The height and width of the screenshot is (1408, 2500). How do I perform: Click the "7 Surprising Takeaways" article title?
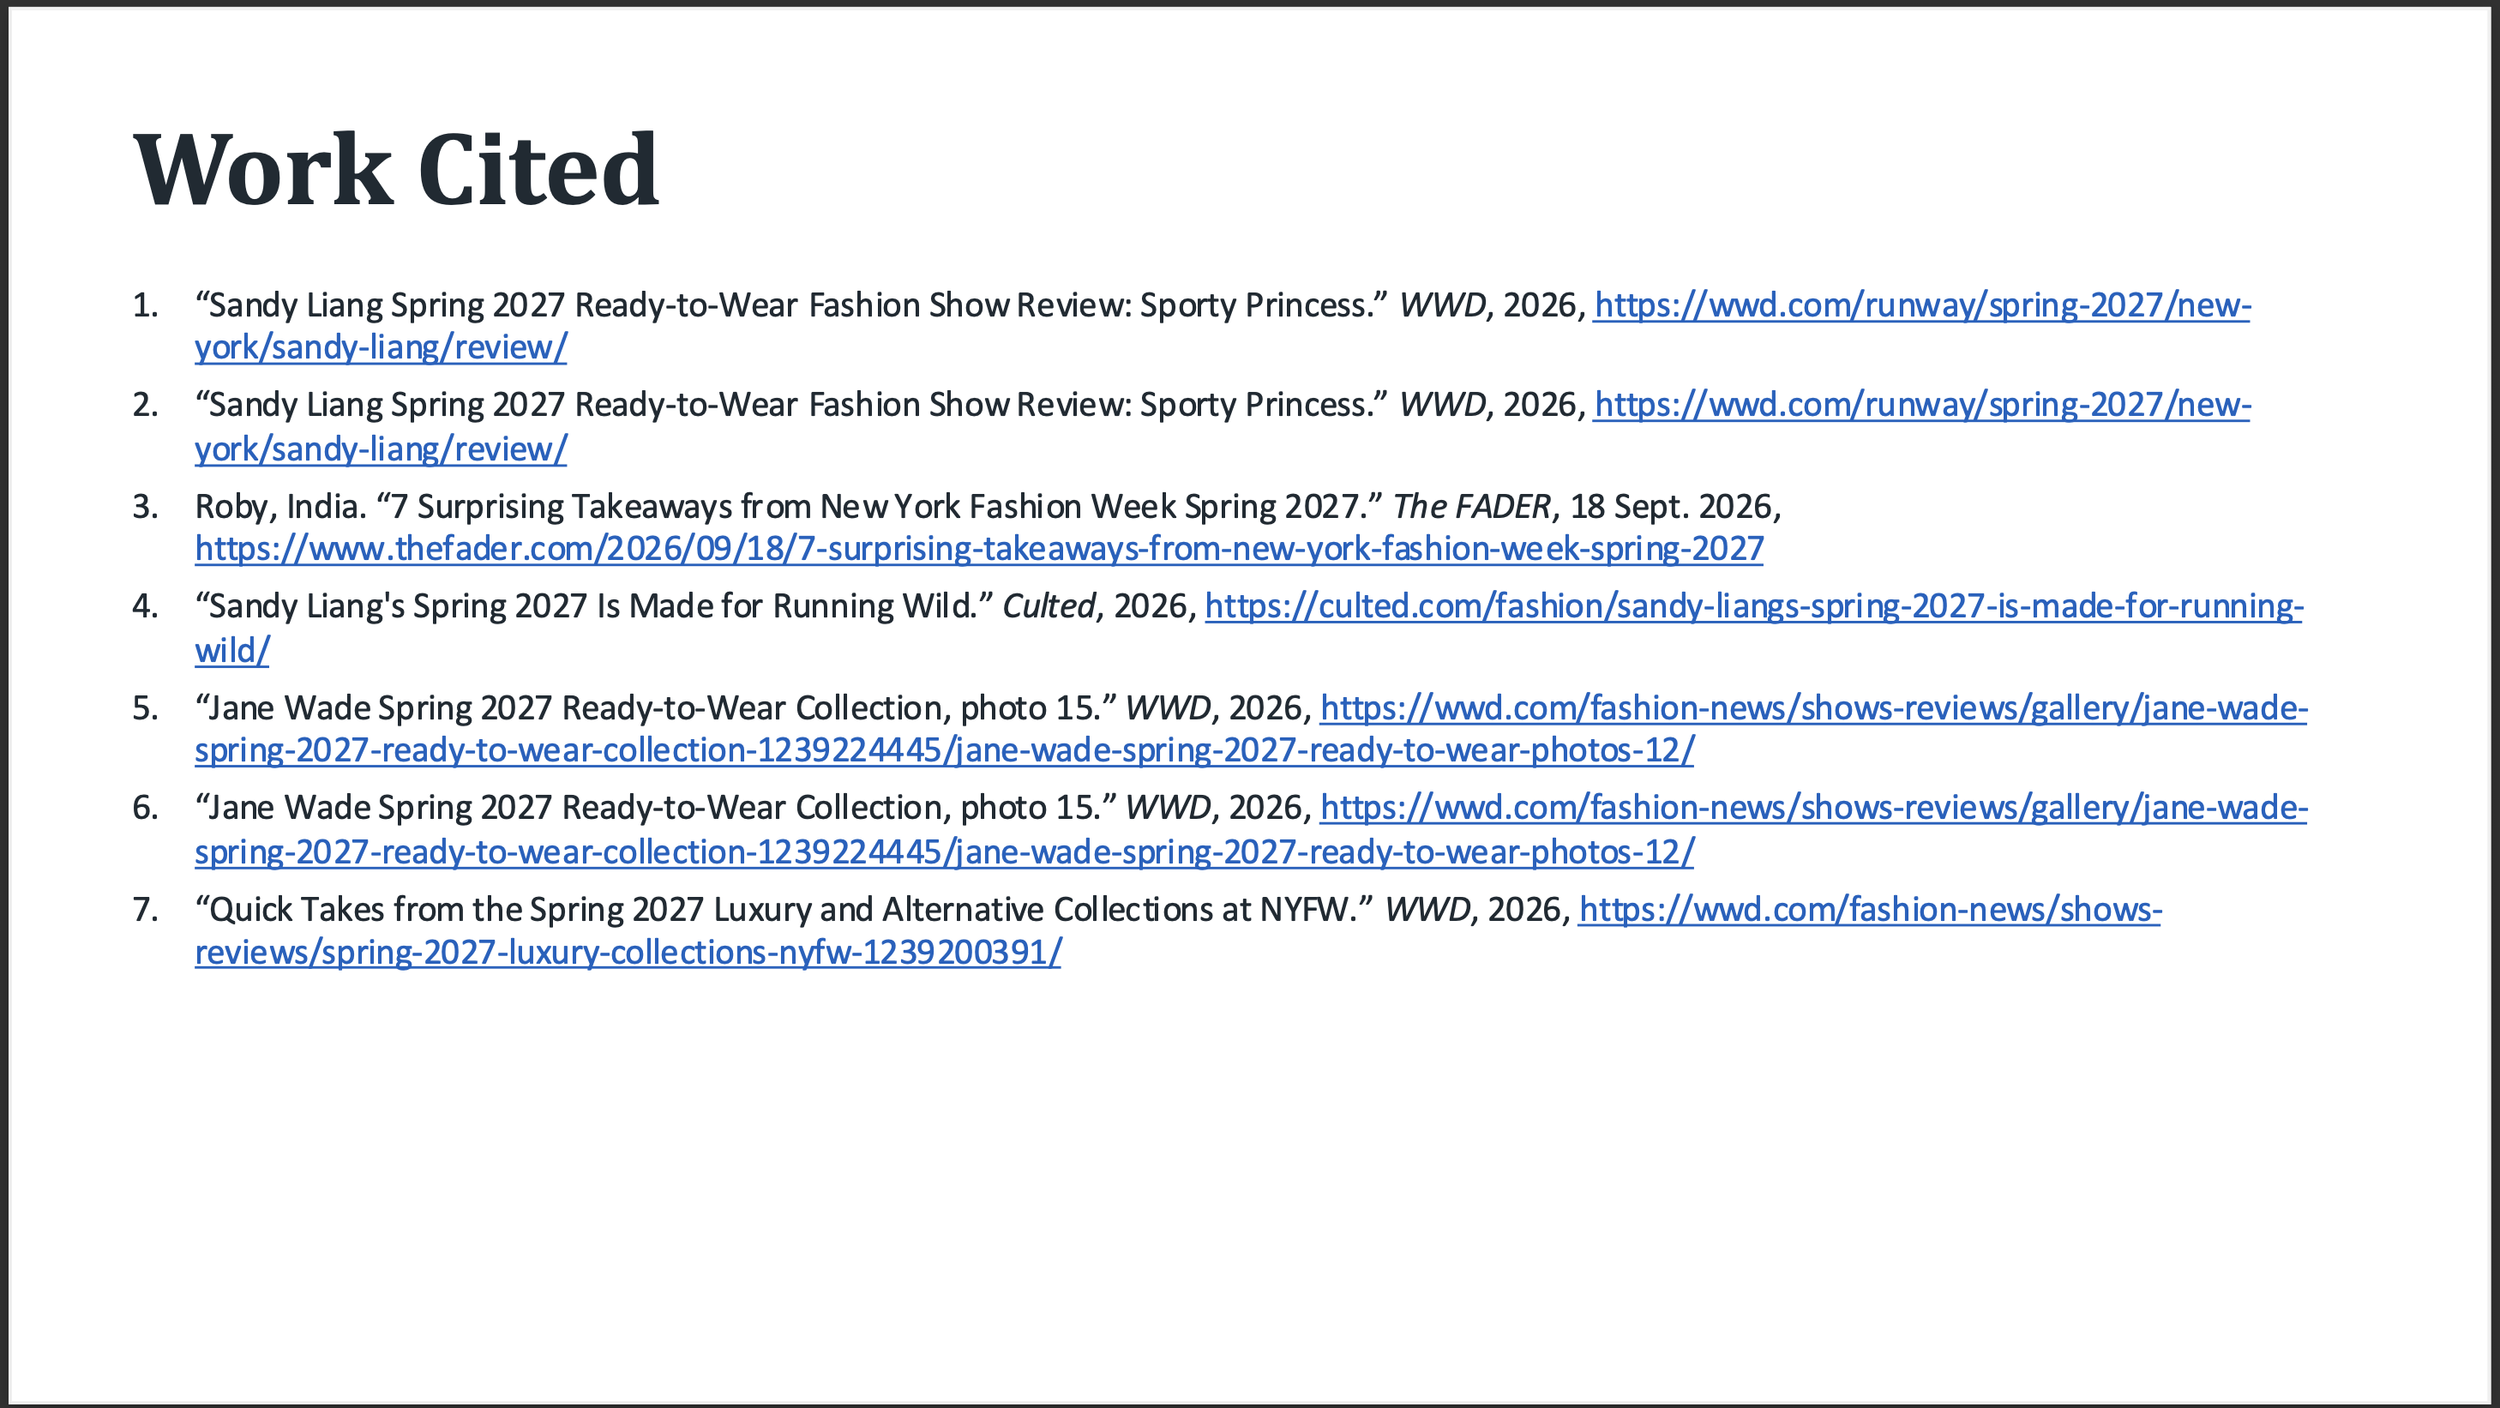pos(880,507)
